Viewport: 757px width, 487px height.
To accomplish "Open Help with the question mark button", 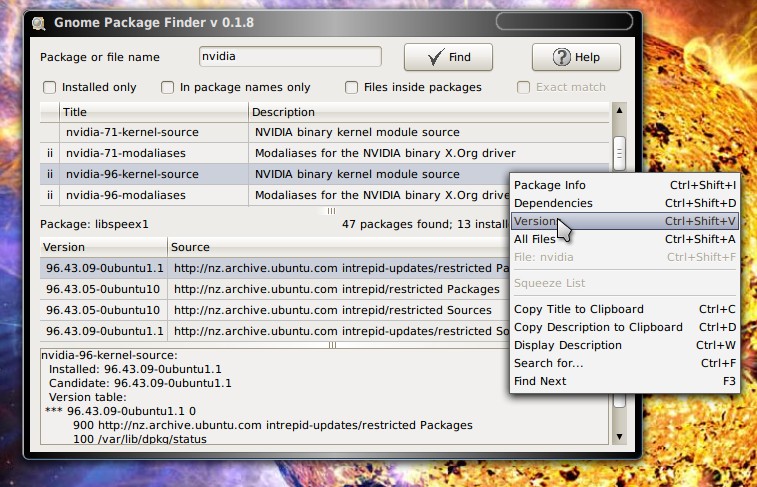I will pyautogui.click(x=576, y=57).
